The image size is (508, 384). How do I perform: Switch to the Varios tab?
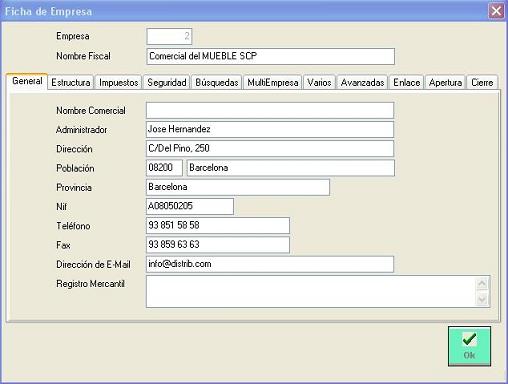[x=319, y=82]
